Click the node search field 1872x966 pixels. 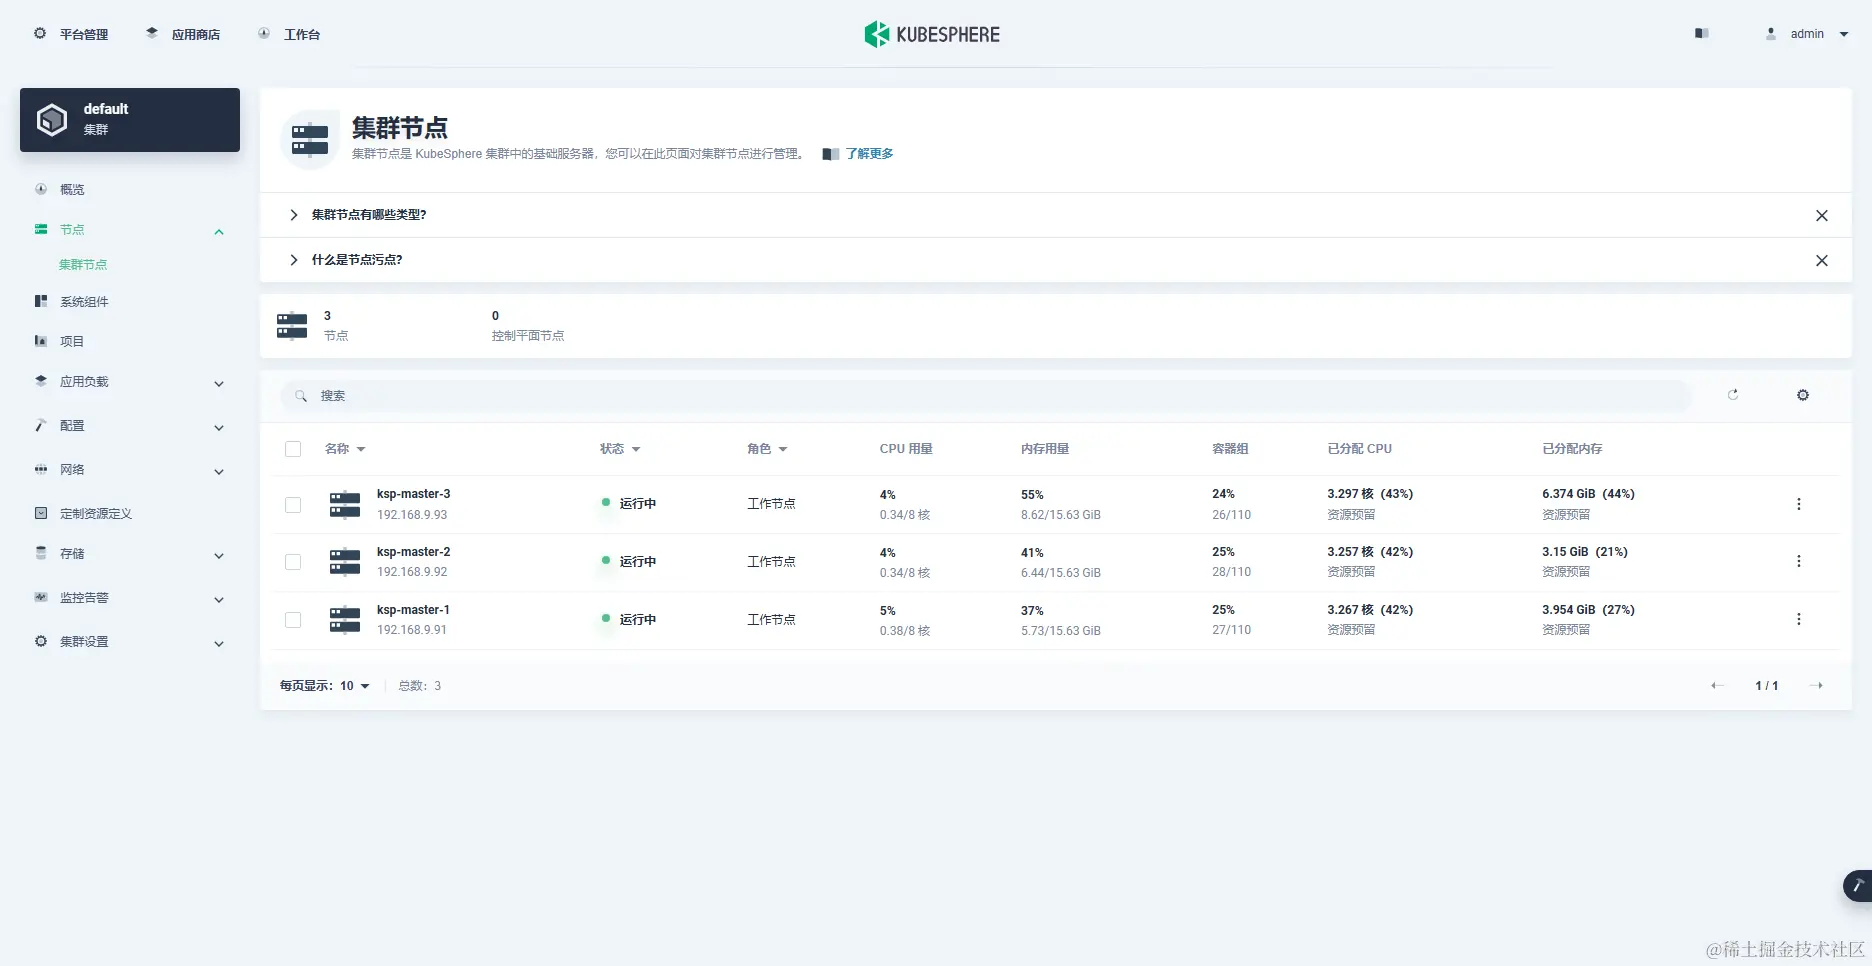click(986, 396)
